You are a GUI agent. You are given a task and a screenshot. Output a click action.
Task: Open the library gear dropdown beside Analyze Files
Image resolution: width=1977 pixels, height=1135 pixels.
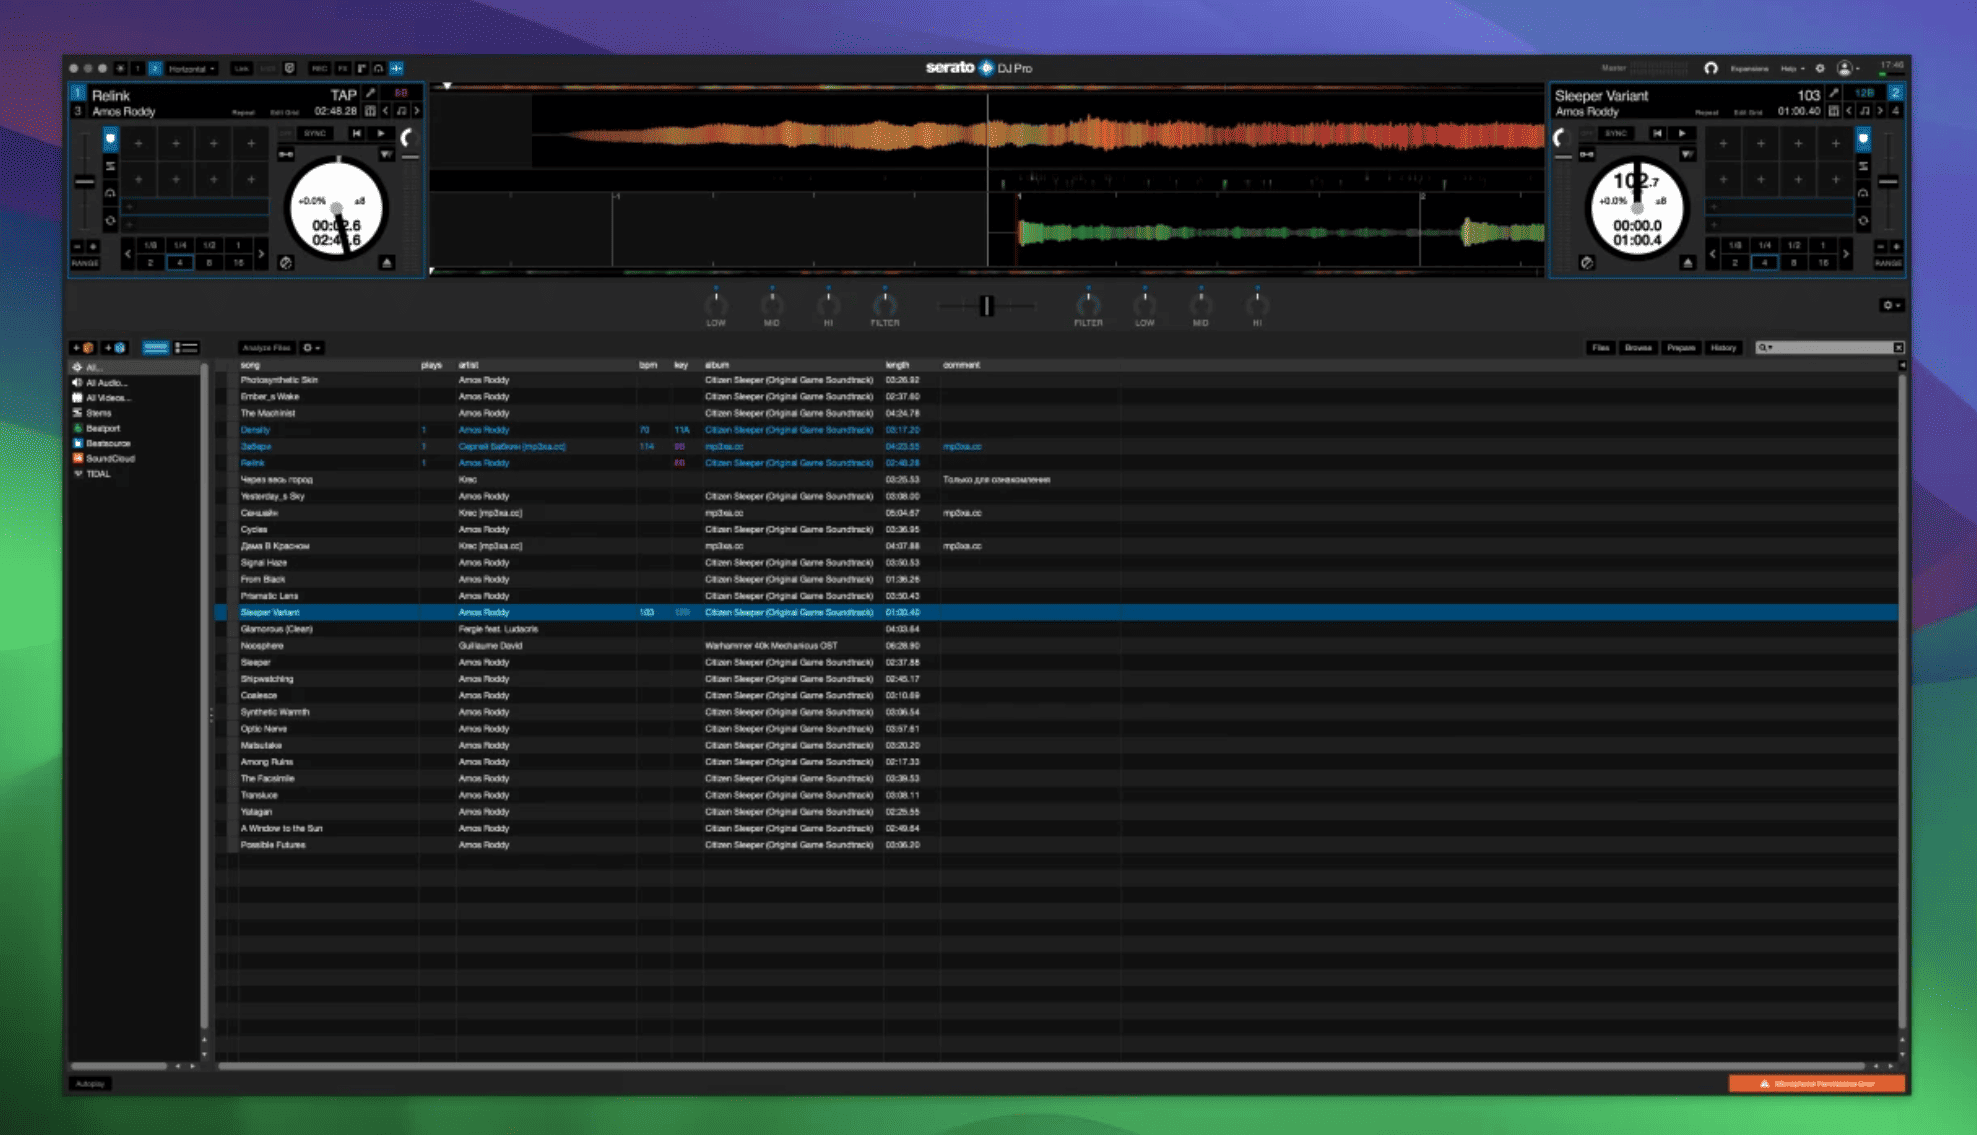[311, 348]
